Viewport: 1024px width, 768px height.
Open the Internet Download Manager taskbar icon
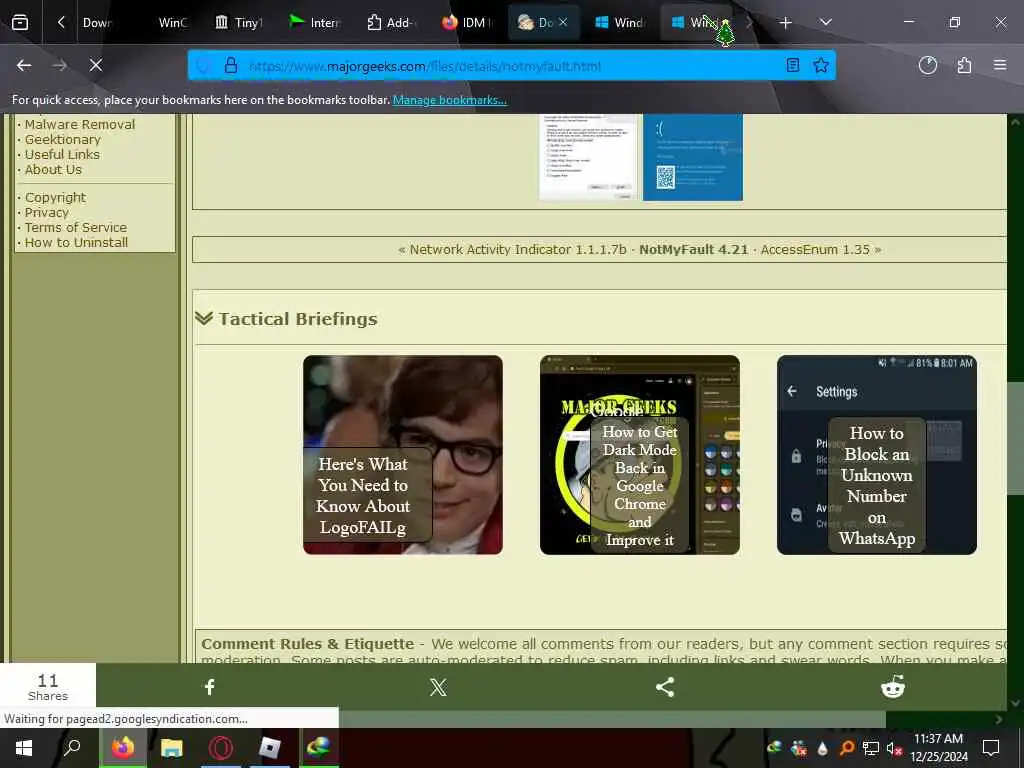319,748
